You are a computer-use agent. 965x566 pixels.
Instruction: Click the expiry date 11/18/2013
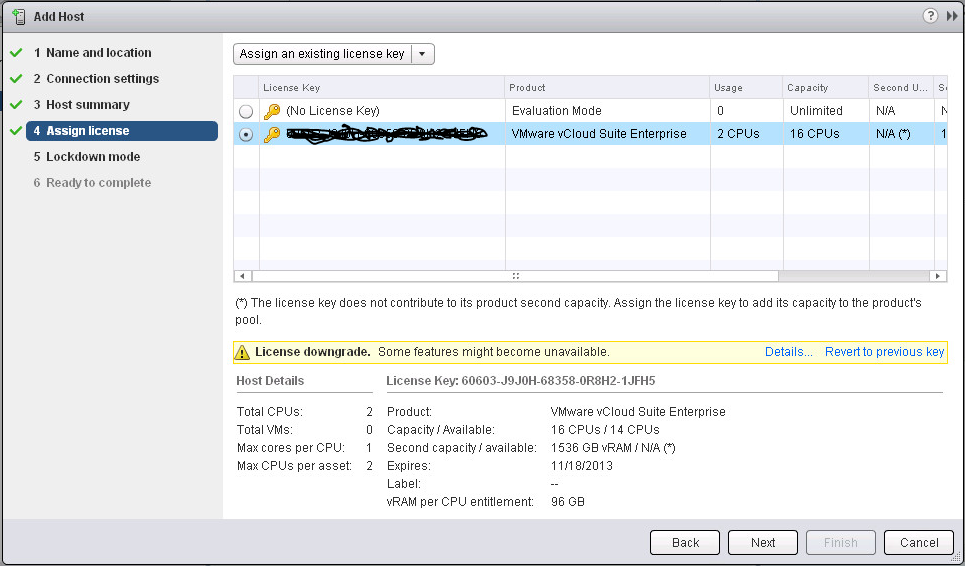click(x=582, y=466)
